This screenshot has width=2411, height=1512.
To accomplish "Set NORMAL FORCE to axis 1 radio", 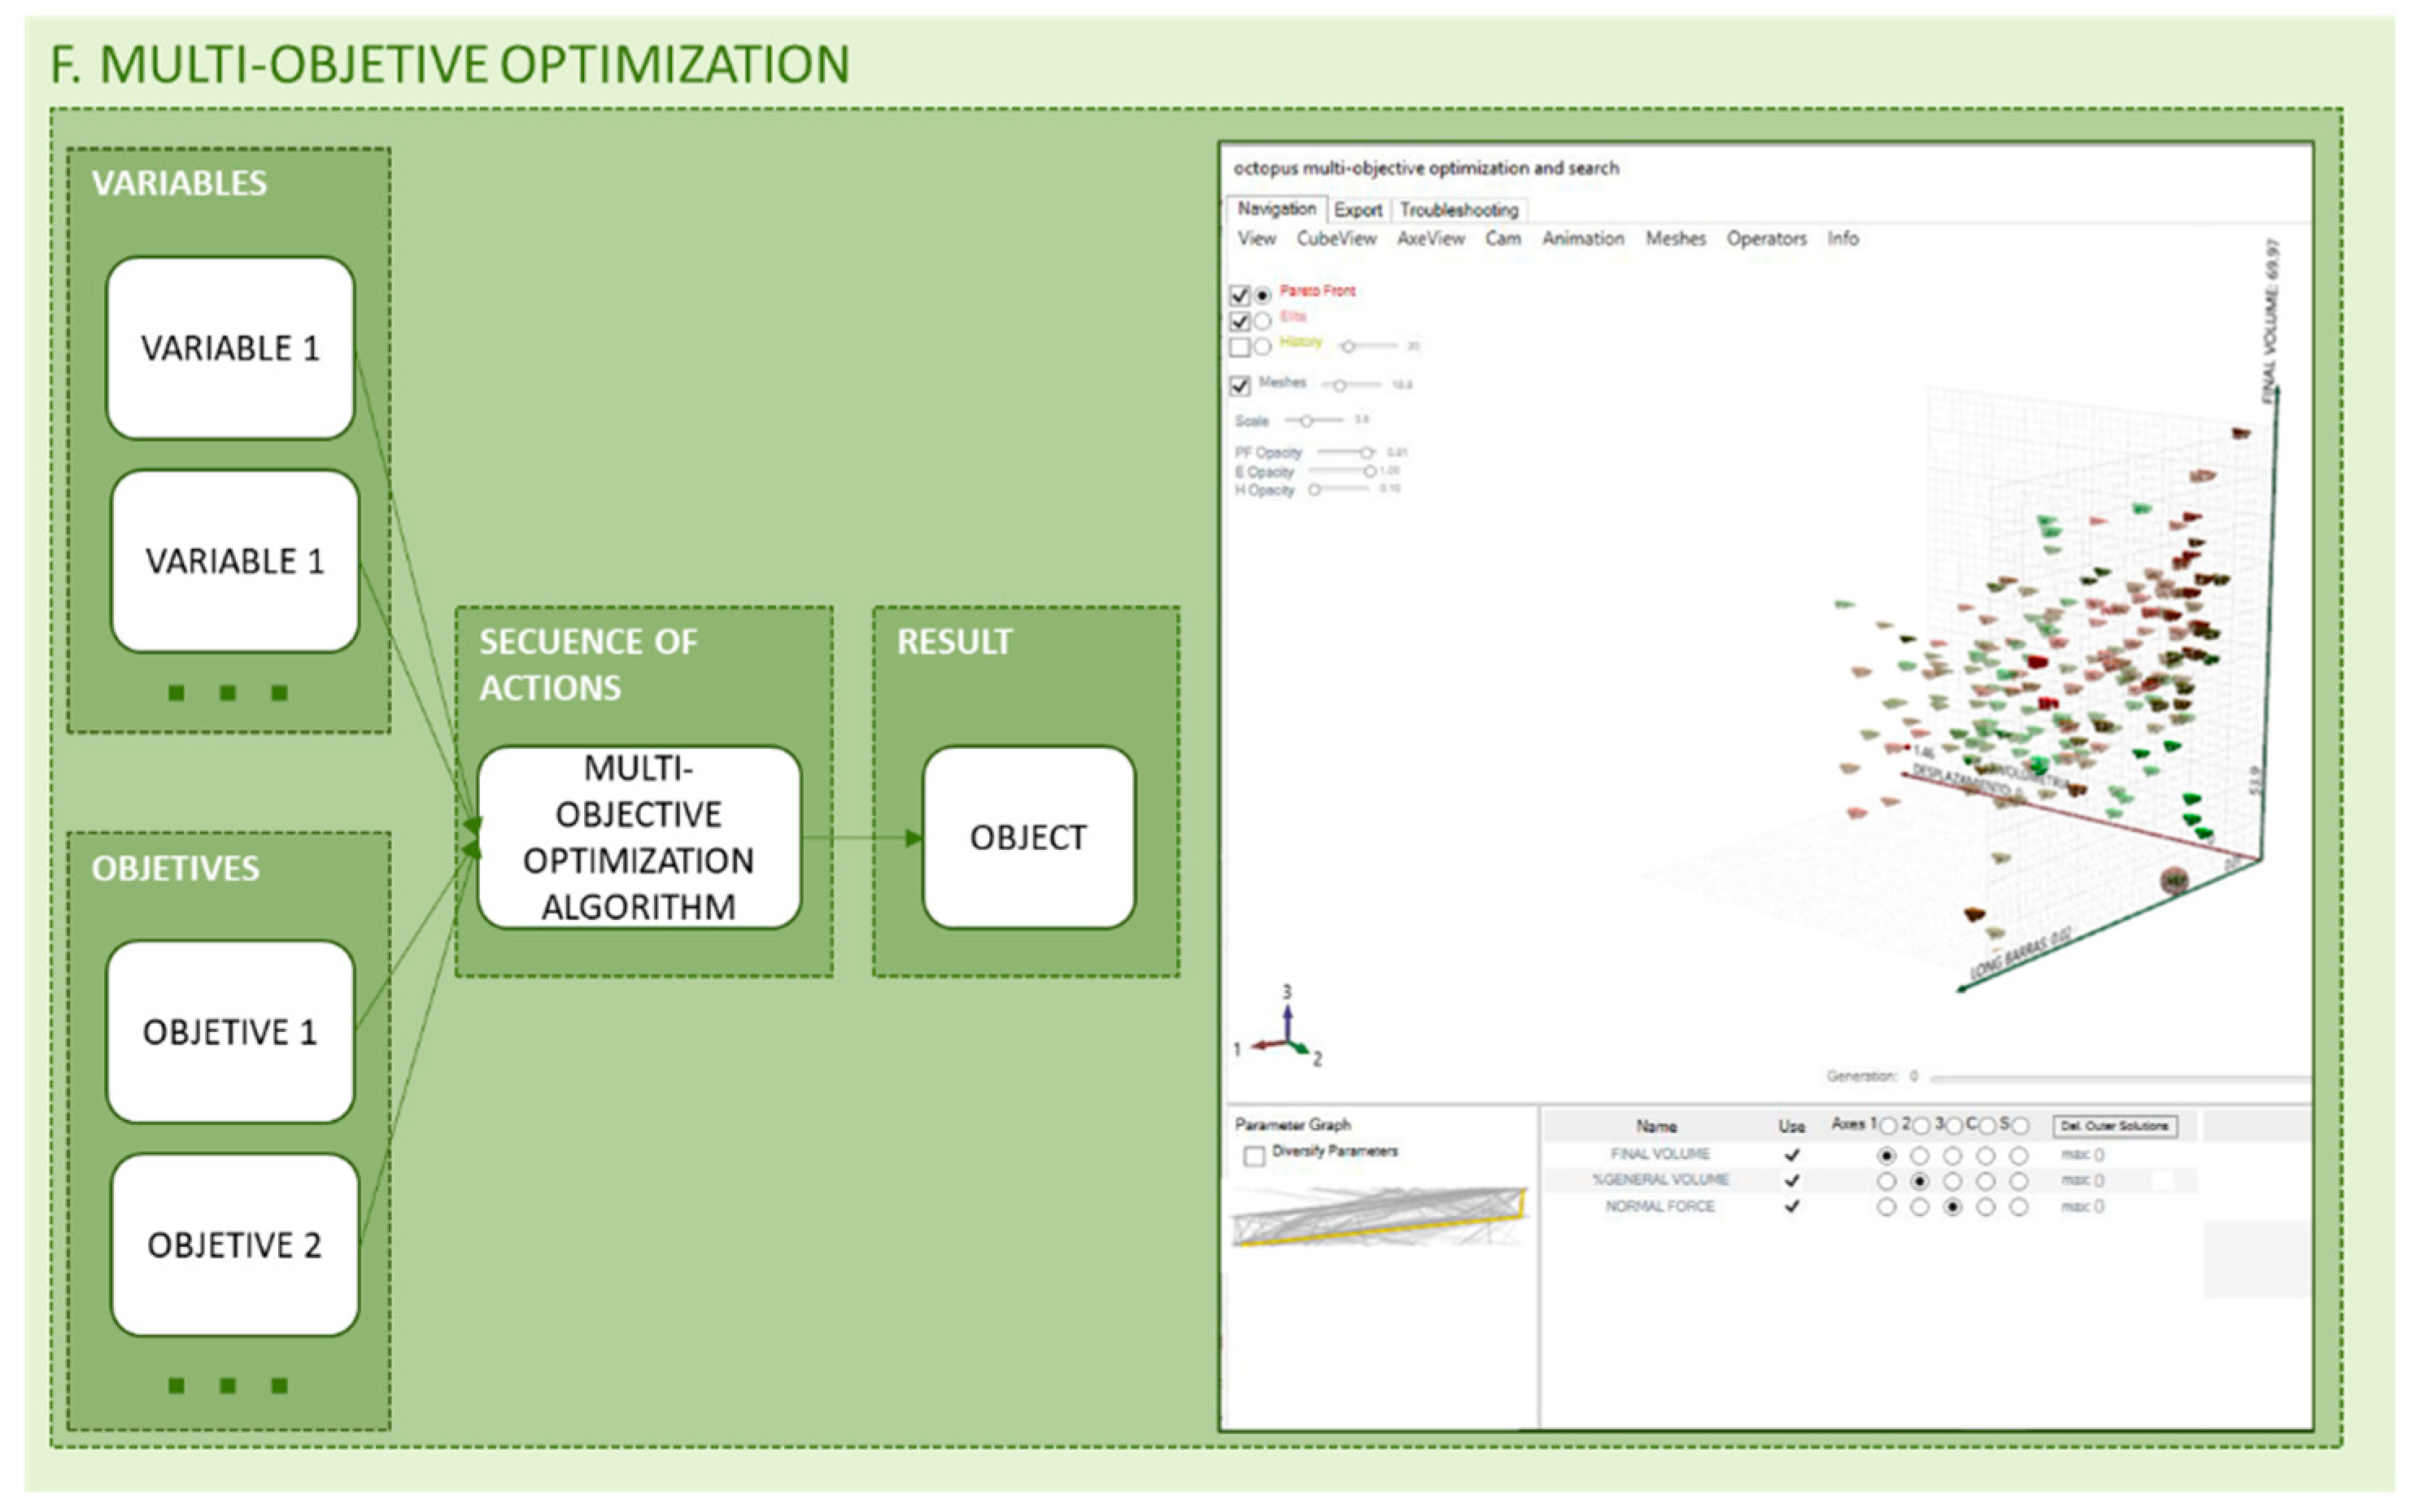I will point(1886,1207).
